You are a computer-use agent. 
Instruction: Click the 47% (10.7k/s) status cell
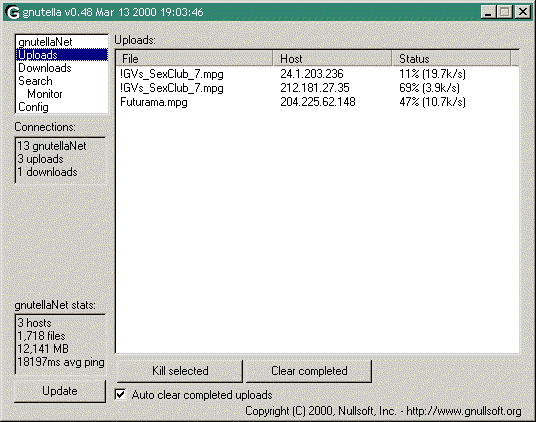(432, 102)
